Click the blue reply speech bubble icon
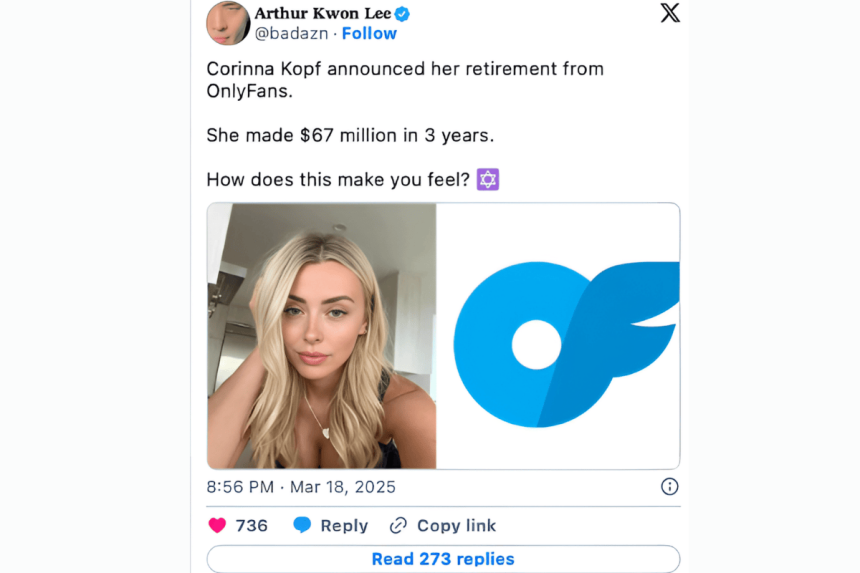The height and width of the screenshot is (573, 860). coord(302,525)
